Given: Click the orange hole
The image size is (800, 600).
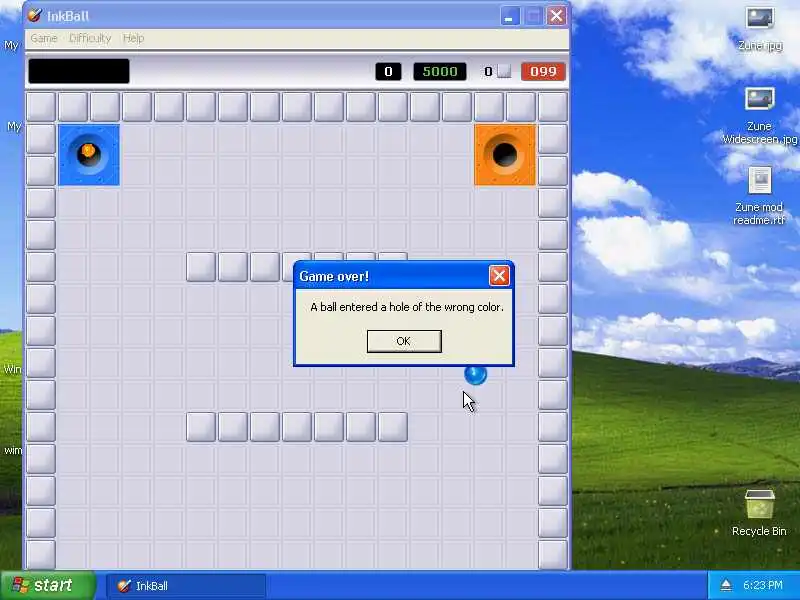Looking at the screenshot, I should click(505, 154).
